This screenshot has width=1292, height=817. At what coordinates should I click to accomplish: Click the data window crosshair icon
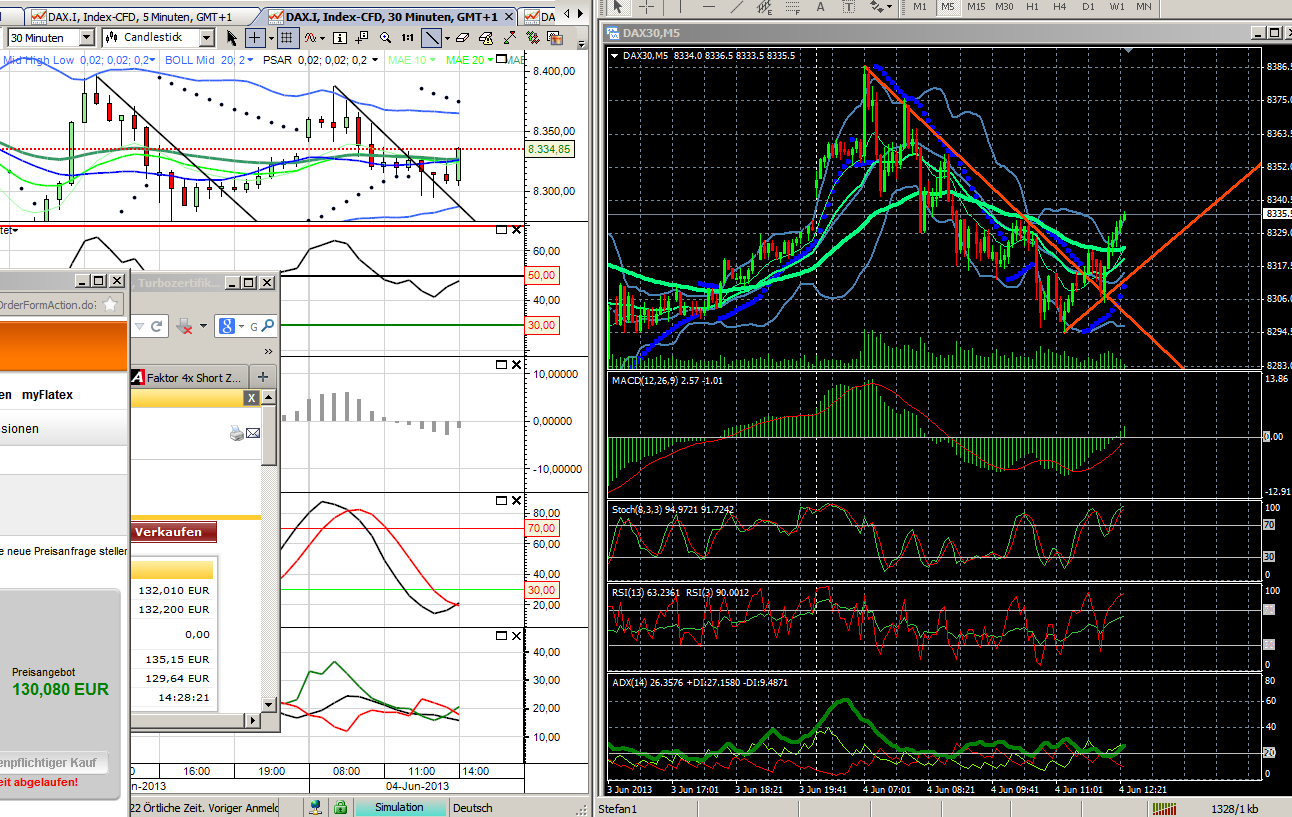click(x=362, y=38)
